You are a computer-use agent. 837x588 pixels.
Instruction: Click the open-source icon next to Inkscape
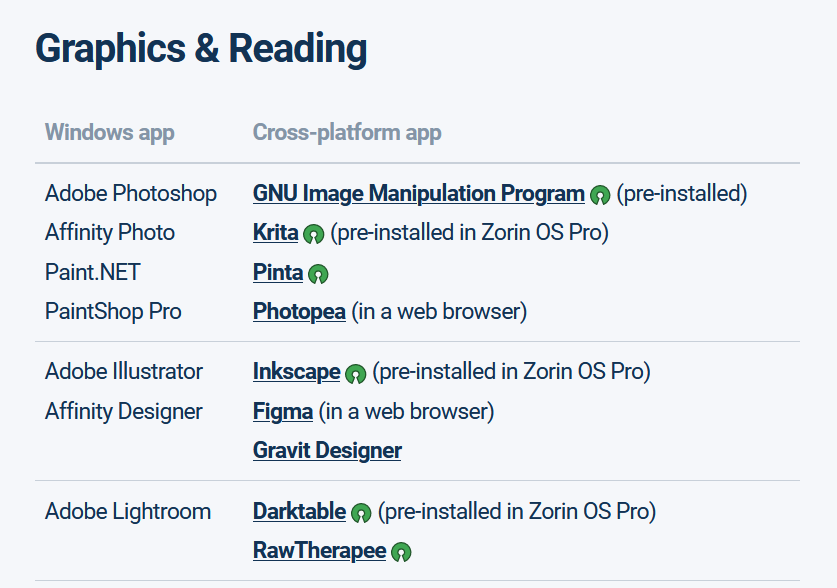(355, 374)
